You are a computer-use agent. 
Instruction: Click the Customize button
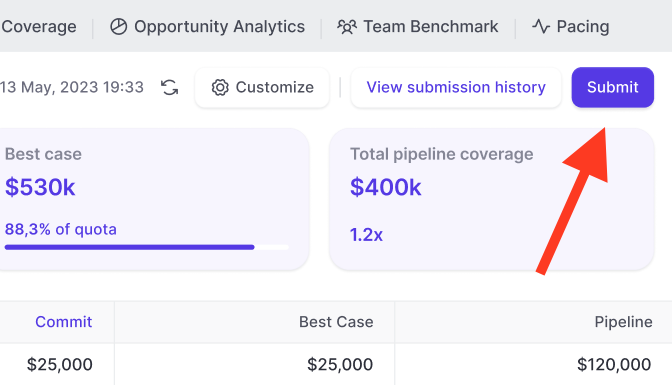coord(262,87)
